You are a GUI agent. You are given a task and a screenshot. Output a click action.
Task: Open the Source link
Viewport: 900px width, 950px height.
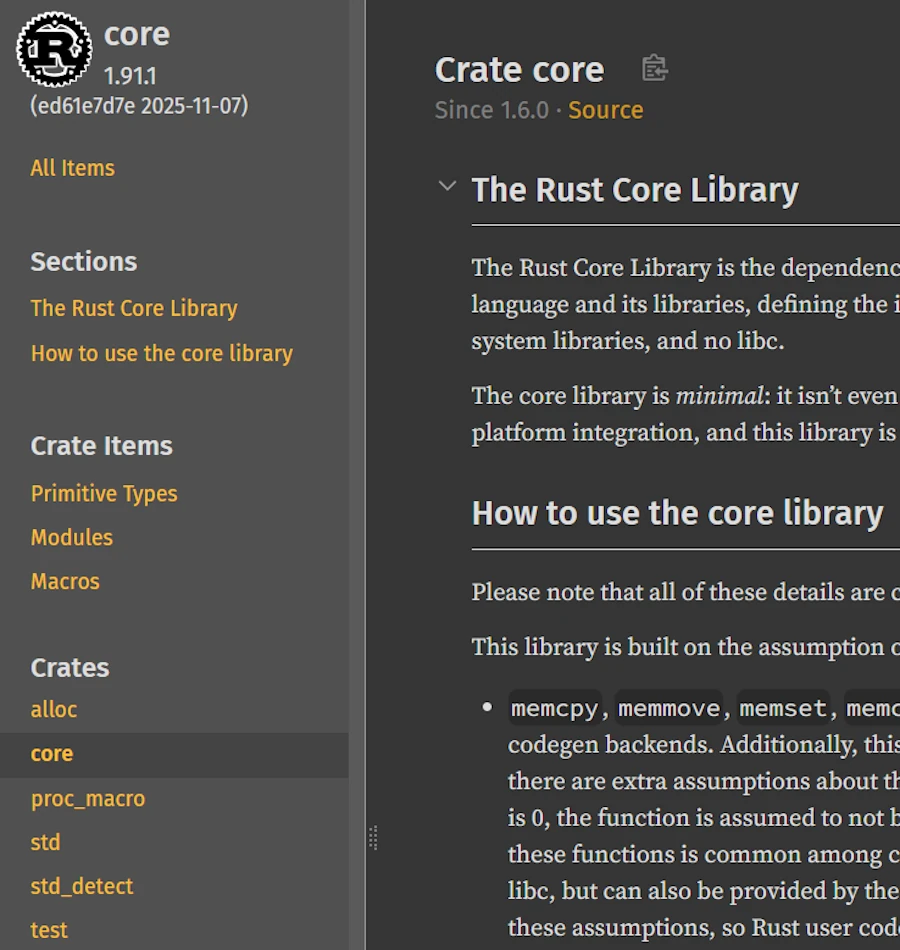click(x=605, y=110)
